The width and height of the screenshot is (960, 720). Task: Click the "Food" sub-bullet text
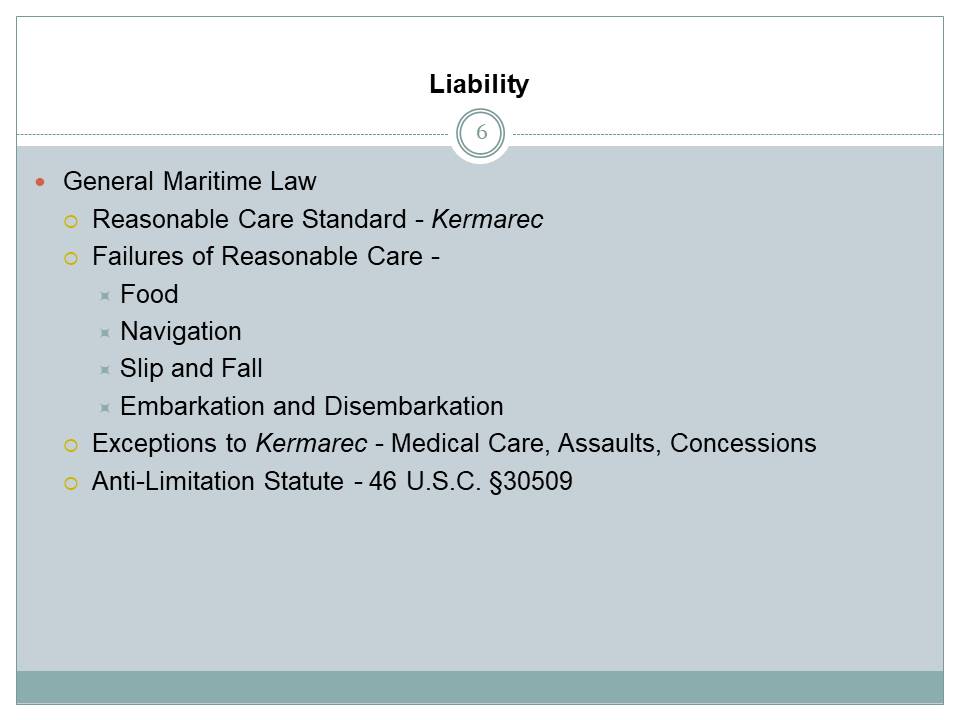[x=149, y=294]
